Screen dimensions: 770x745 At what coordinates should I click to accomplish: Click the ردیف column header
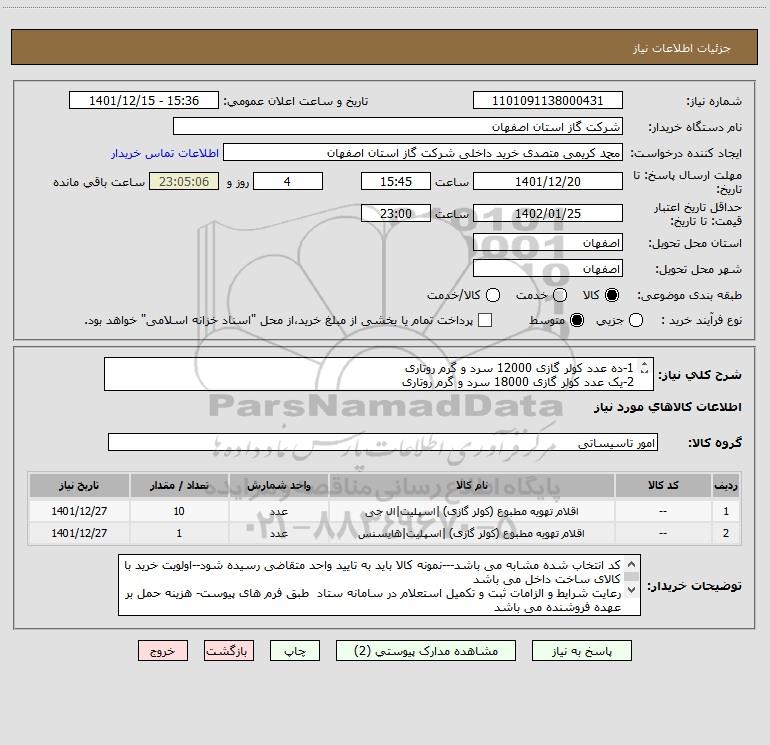click(726, 486)
